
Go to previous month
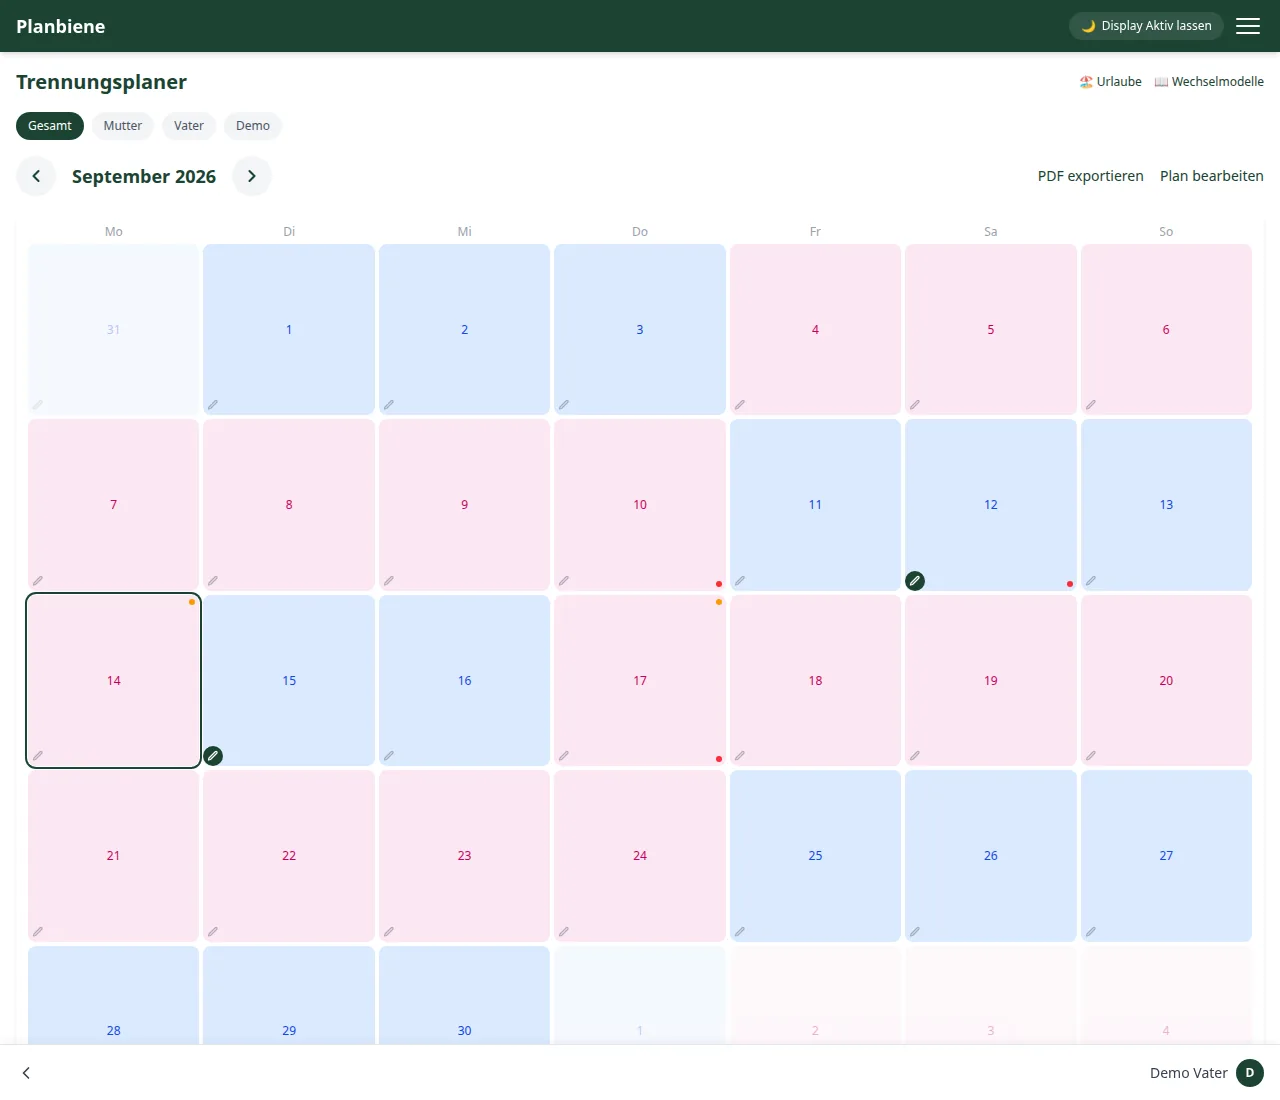(x=36, y=176)
